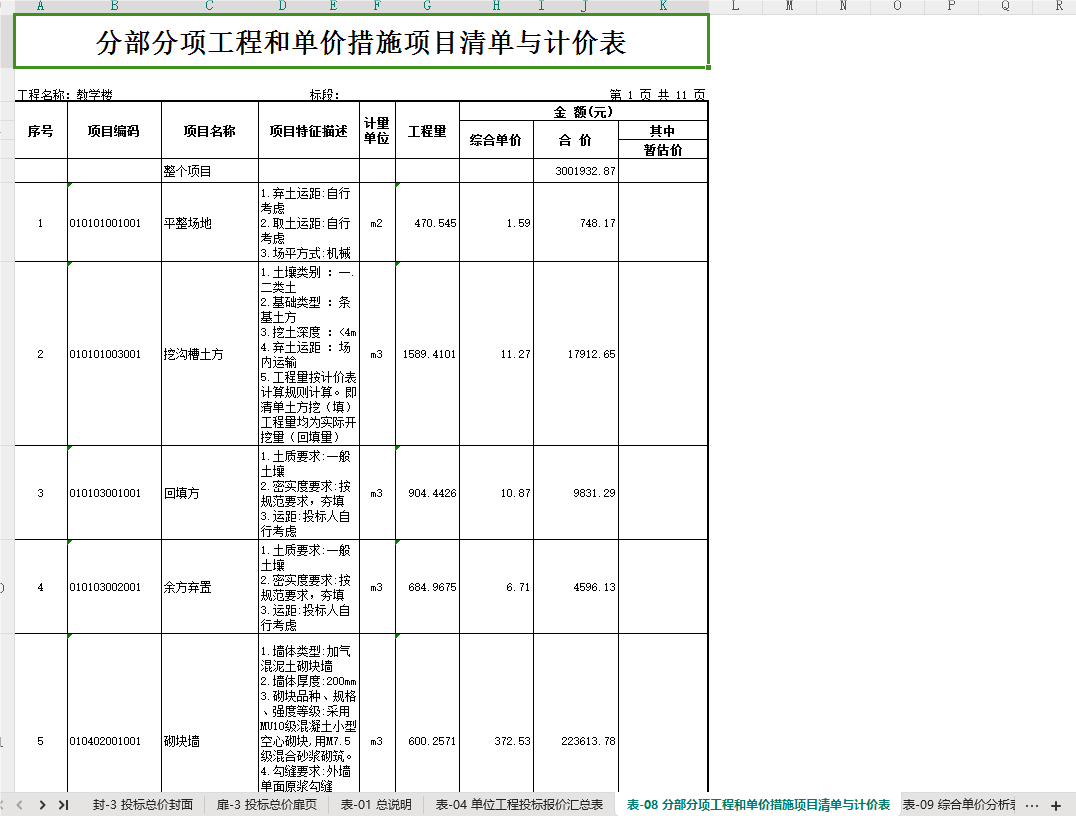Select the title cell 分部分项工程和单价措施项目清单与计价表
Viewport: 1076px width, 816px height.
coord(361,42)
